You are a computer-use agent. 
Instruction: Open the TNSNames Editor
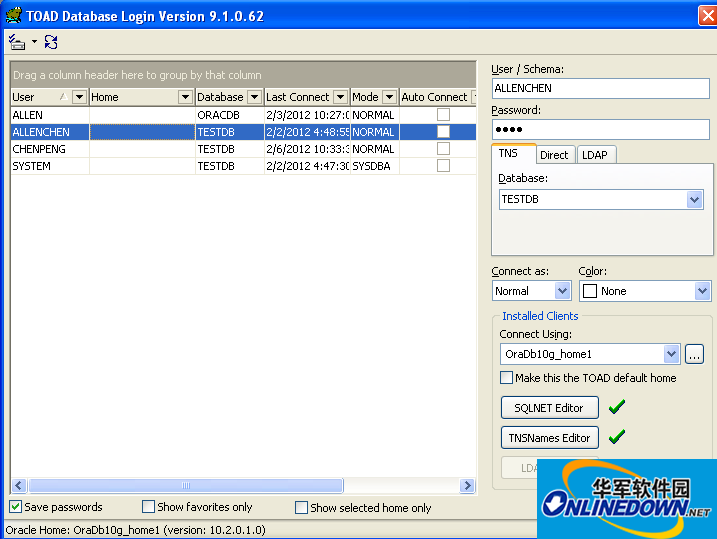click(x=550, y=438)
